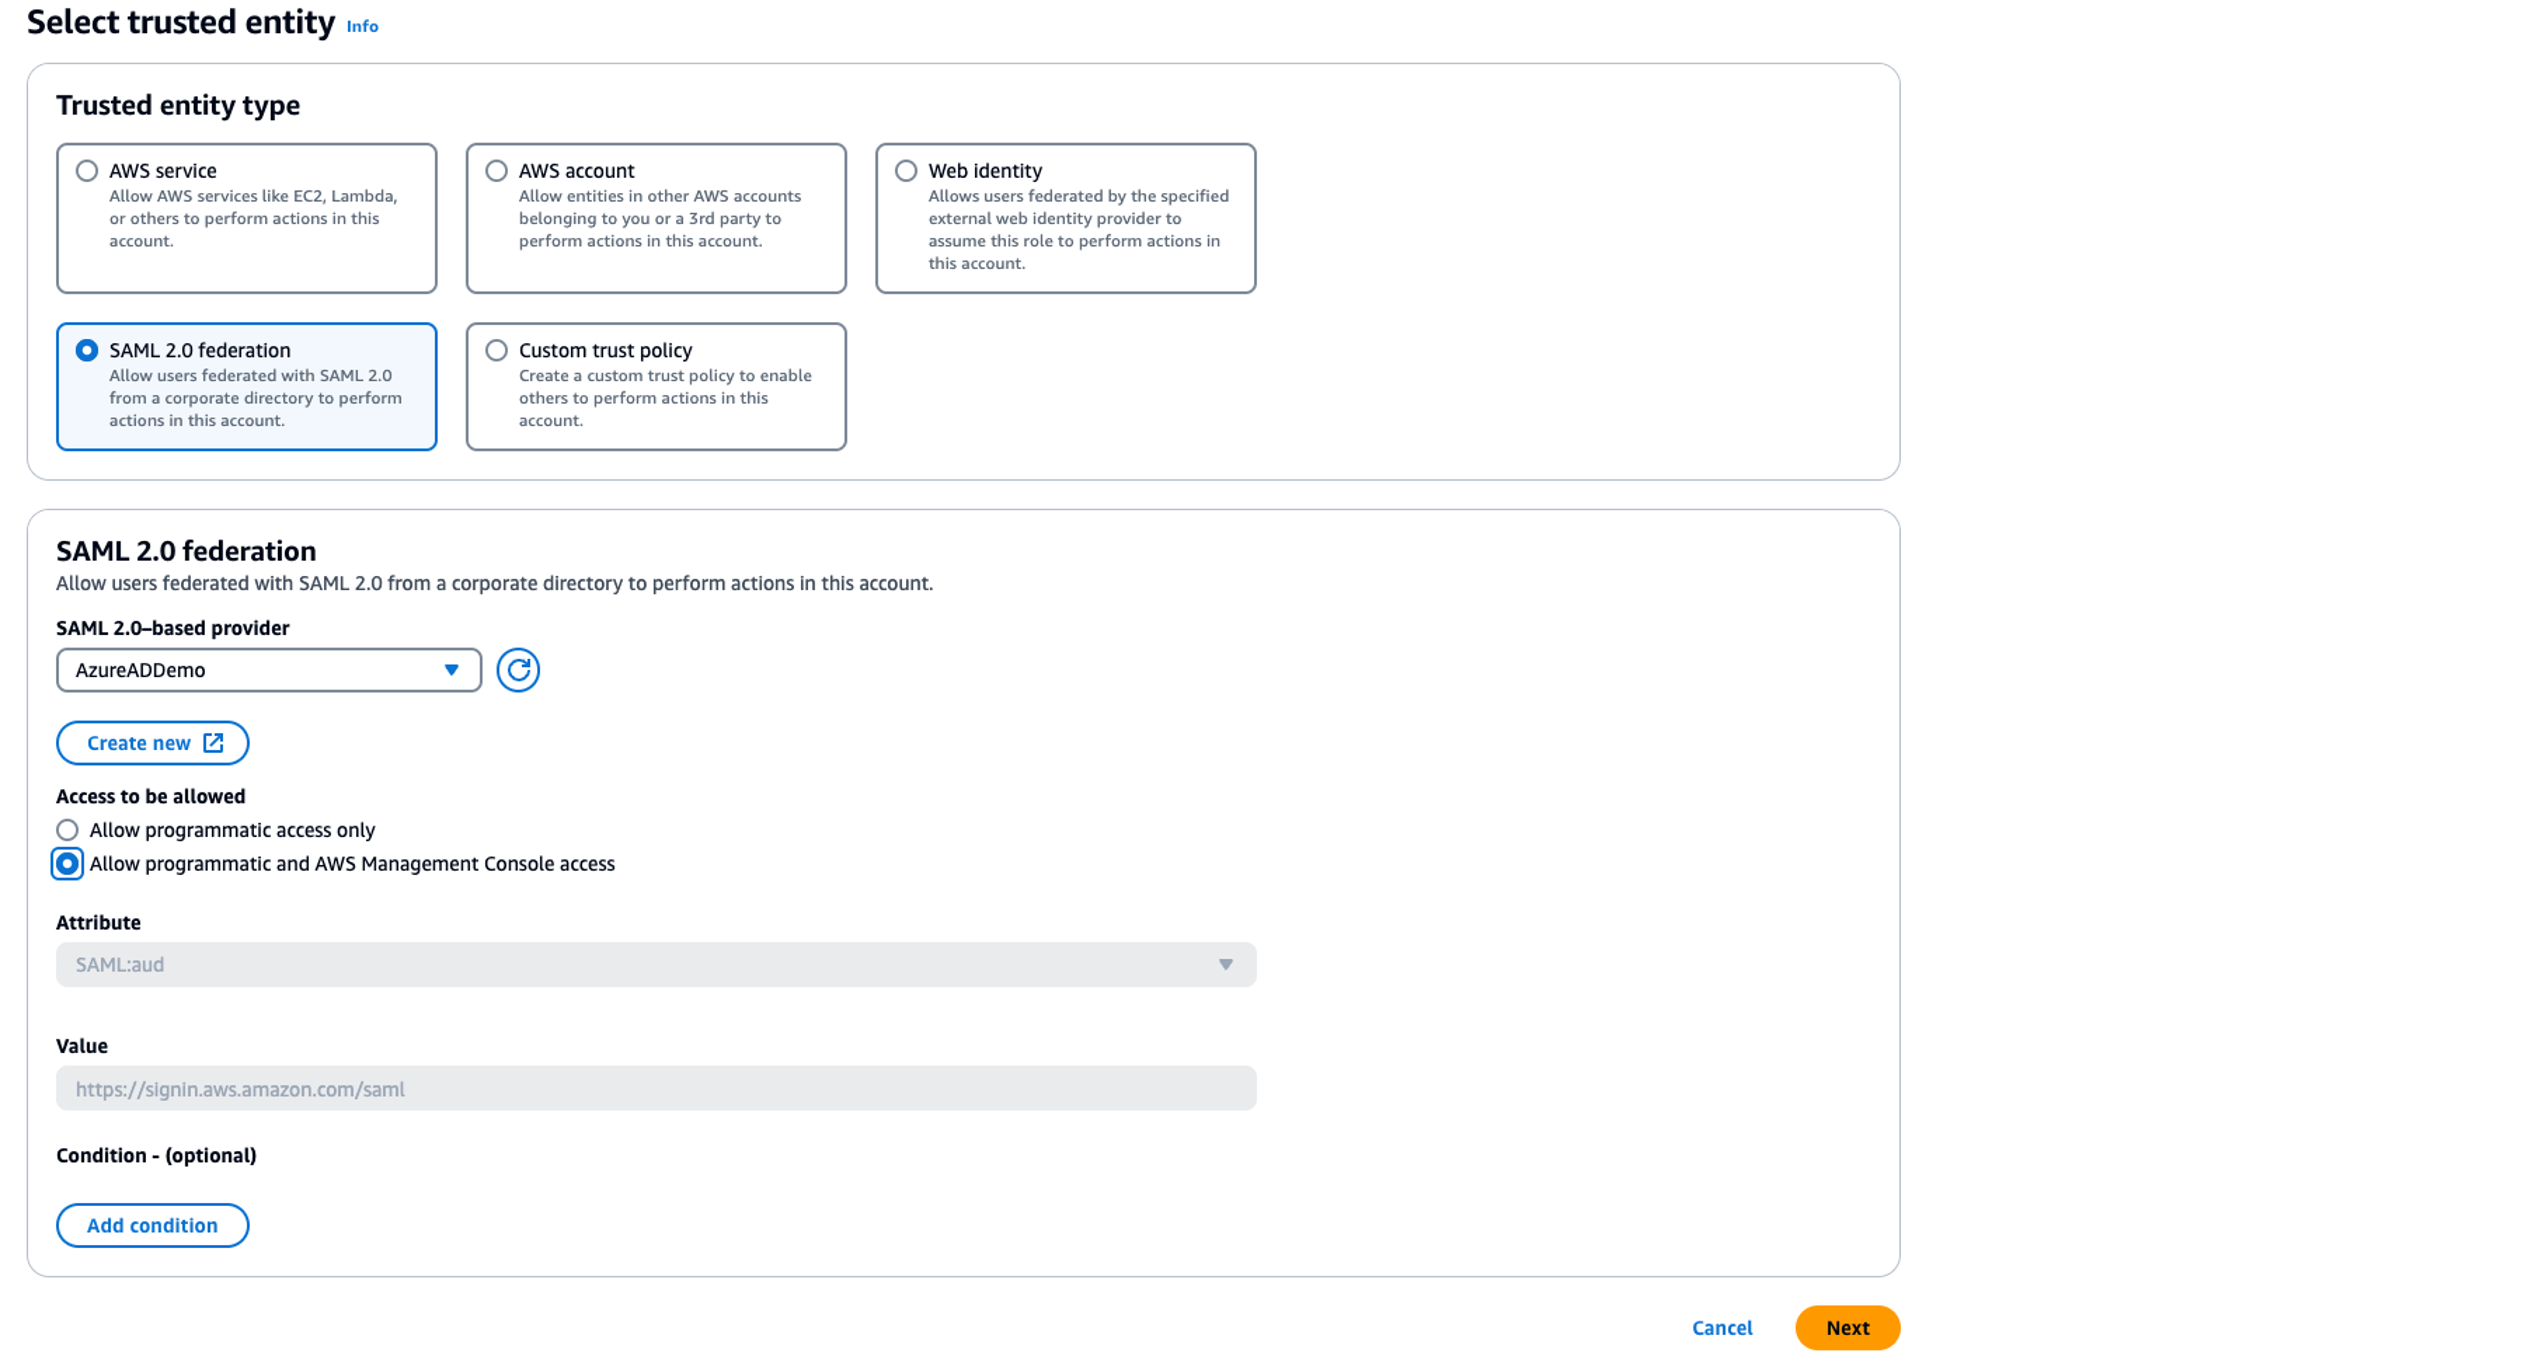2527x1362 pixels.
Task: Select the AWS account radio button
Action: coord(496,171)
